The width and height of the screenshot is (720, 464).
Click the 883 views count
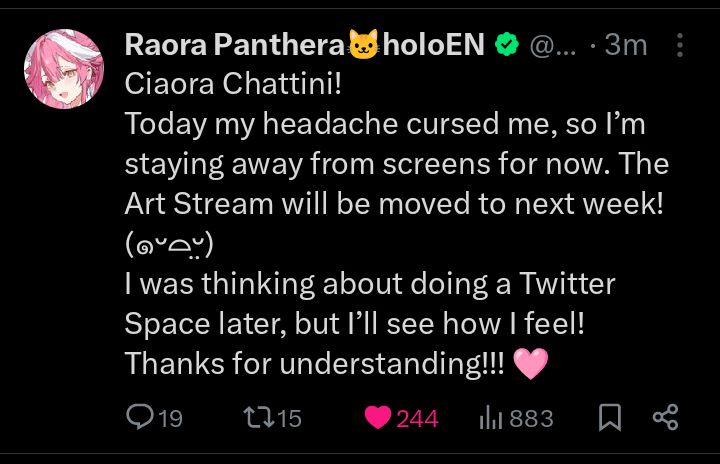tap(531, 419)
